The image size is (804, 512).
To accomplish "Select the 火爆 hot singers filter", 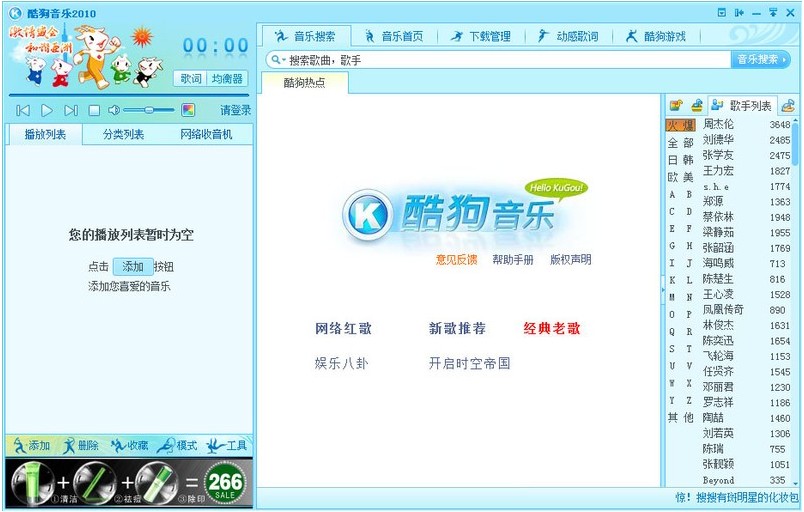I will click(x=680, y=125).
